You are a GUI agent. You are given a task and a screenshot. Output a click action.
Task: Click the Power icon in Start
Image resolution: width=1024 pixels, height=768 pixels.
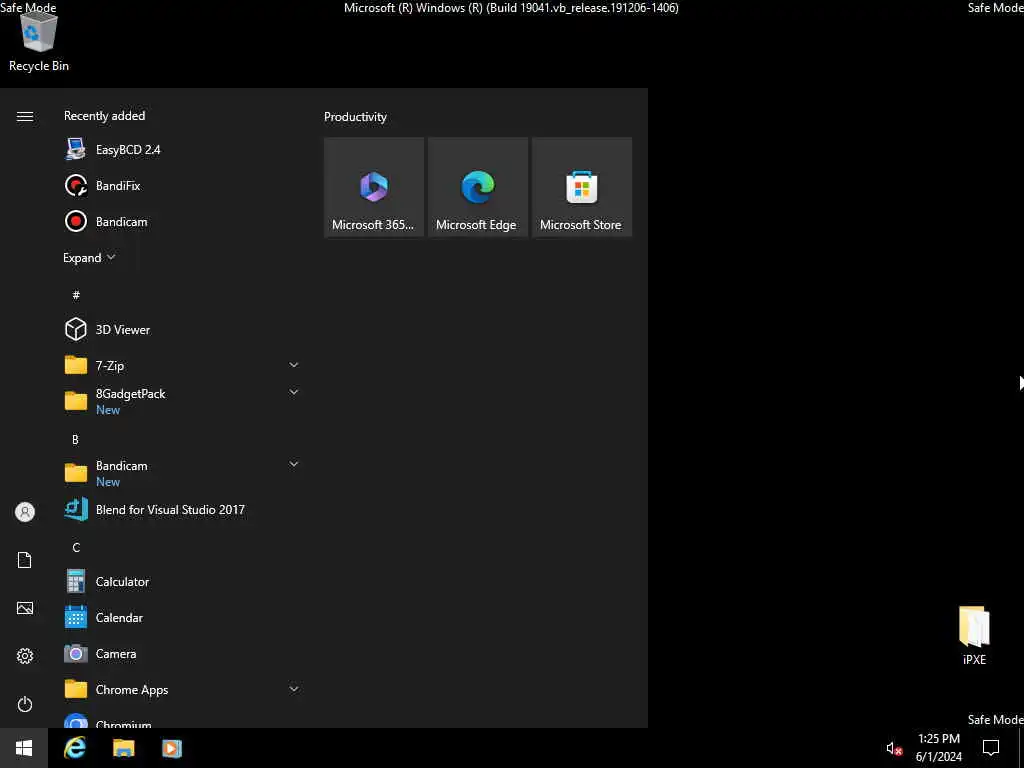click(x=25, y=704)
